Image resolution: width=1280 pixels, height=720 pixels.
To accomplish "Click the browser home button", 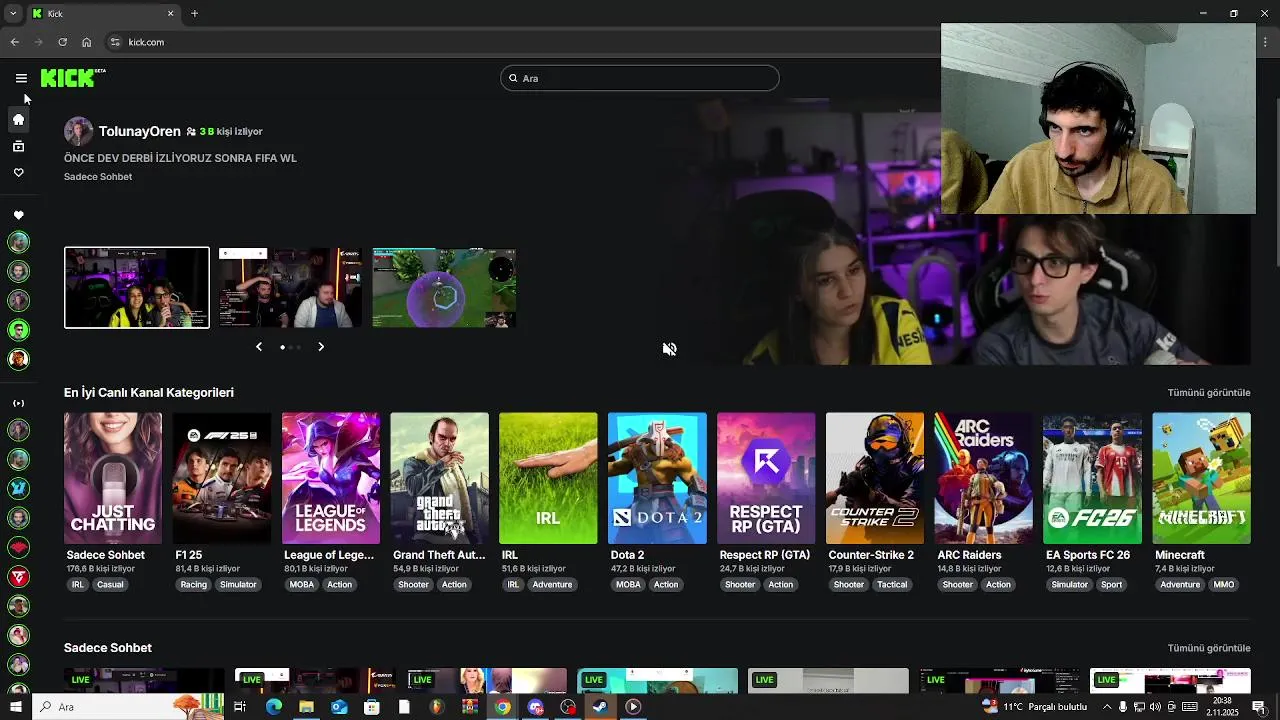I will pos(86,42).
